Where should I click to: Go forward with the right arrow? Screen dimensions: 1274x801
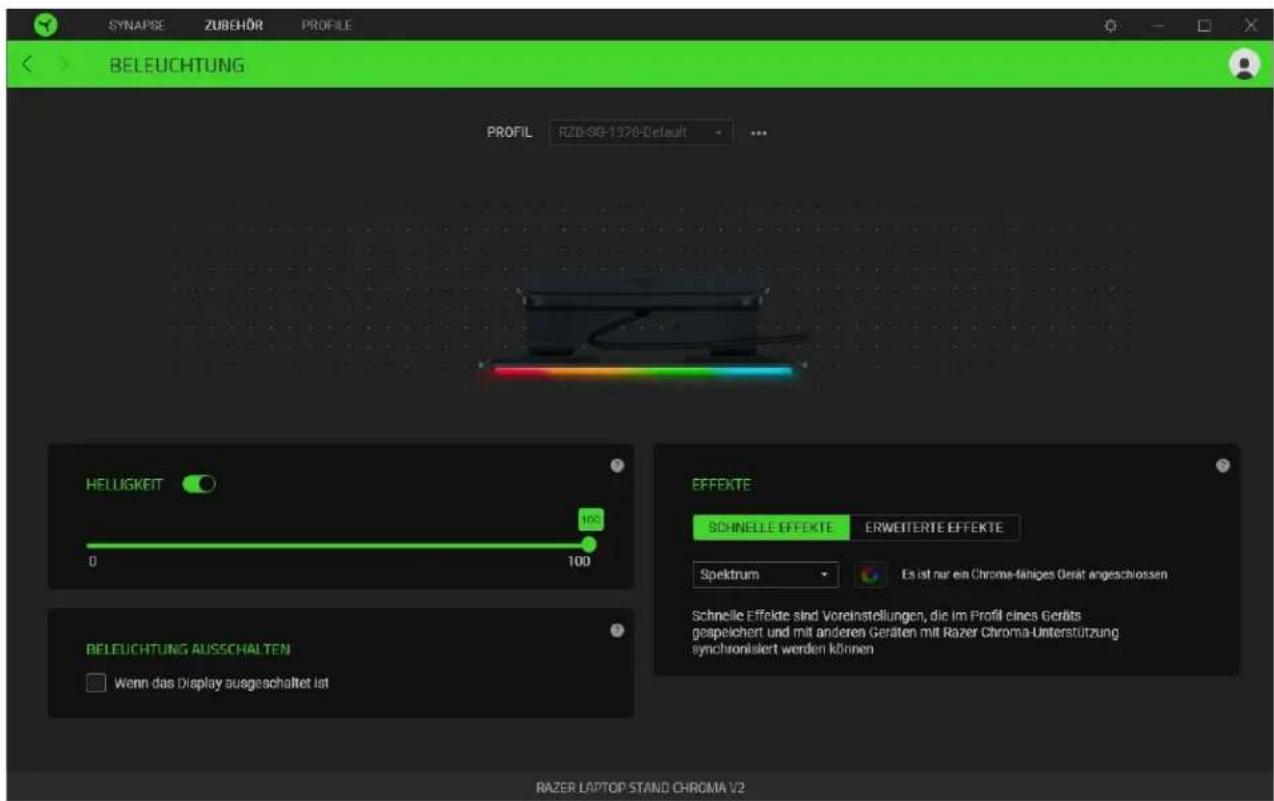(62, 65)
